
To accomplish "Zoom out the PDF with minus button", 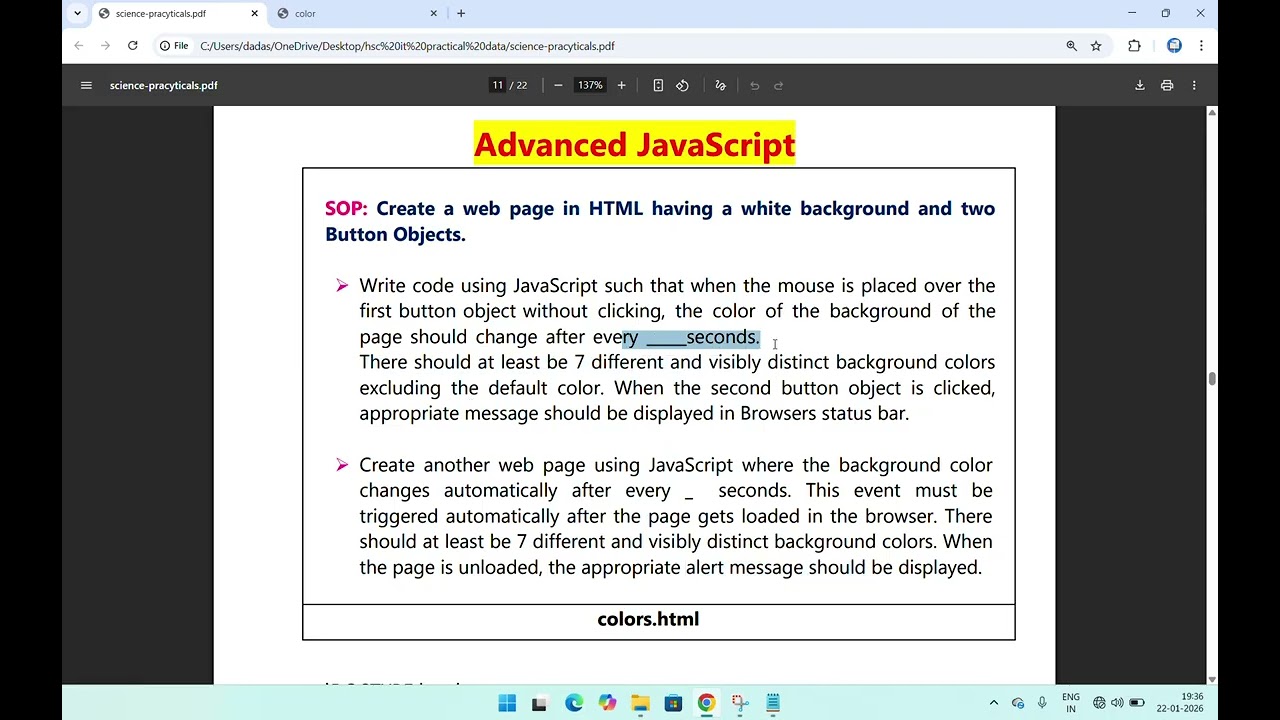I will click(x=558, y=85).
